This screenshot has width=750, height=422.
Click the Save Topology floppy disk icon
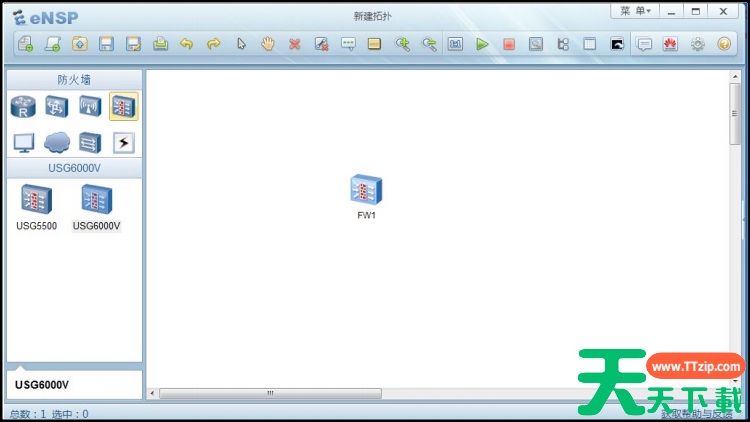click(x=106, y=44)
